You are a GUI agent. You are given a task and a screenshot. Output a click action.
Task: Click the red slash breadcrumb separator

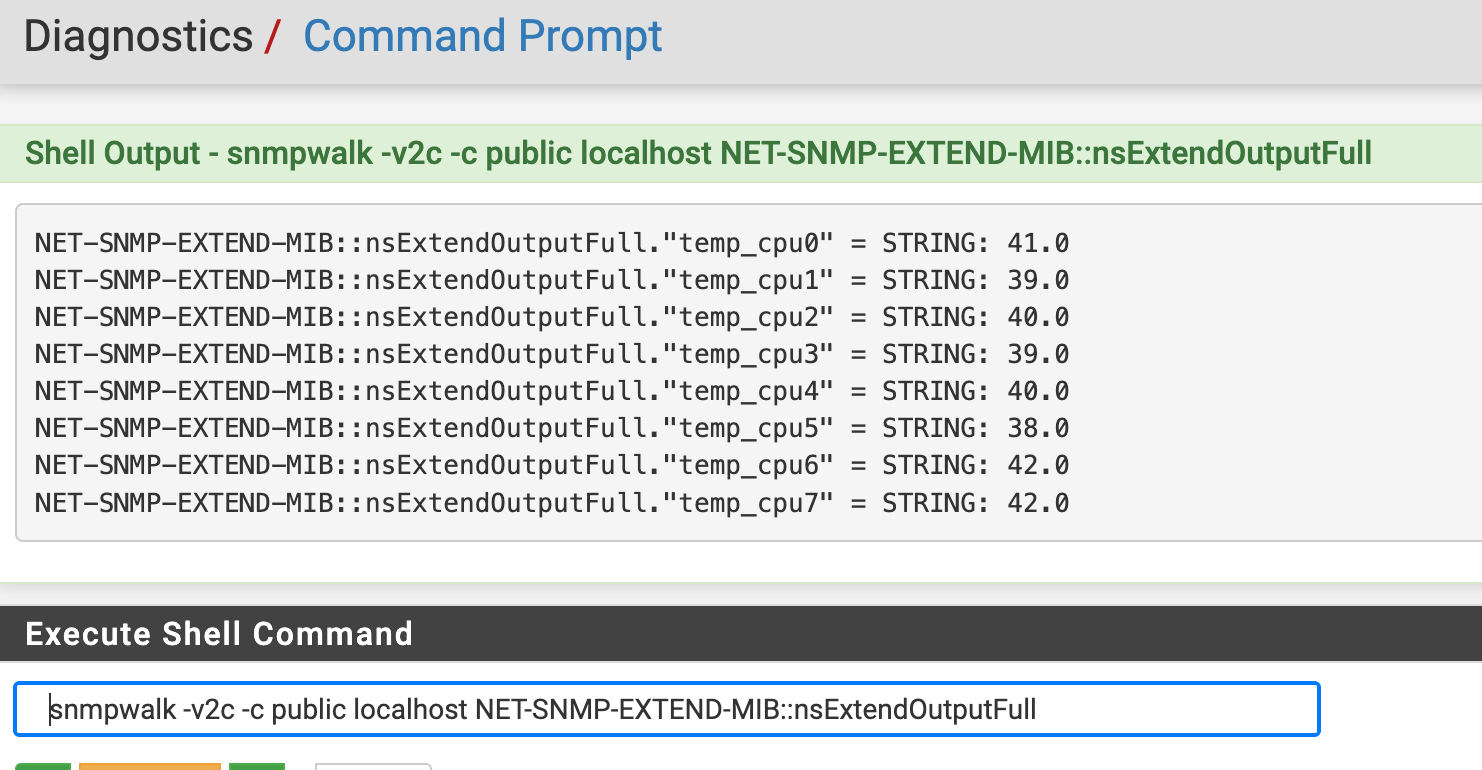272,38
